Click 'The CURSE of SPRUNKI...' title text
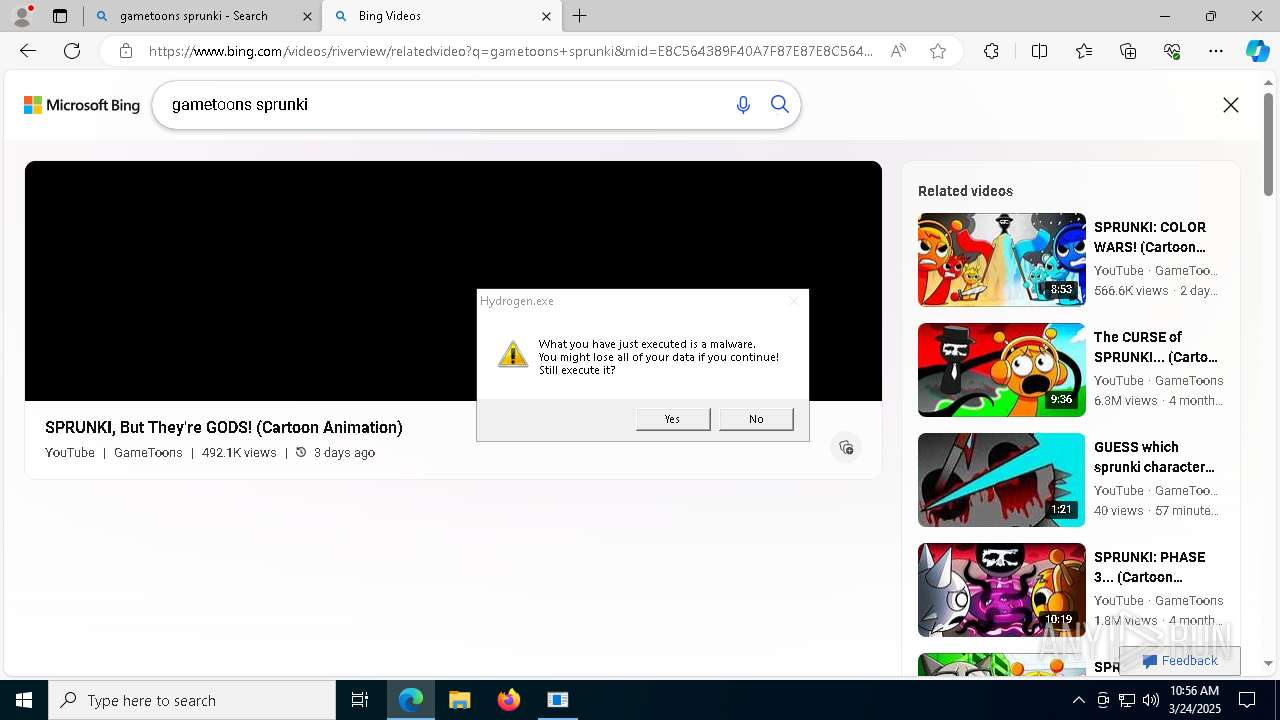This screenshot has width=1280, height=720. (x=1156, y=347)
